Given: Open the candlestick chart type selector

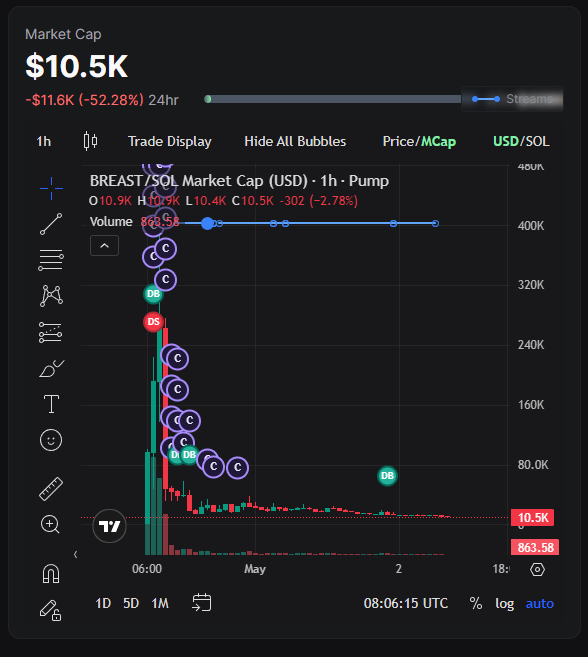Looking at the screenshot, I should pyautogui.click(x=90, y=141).
